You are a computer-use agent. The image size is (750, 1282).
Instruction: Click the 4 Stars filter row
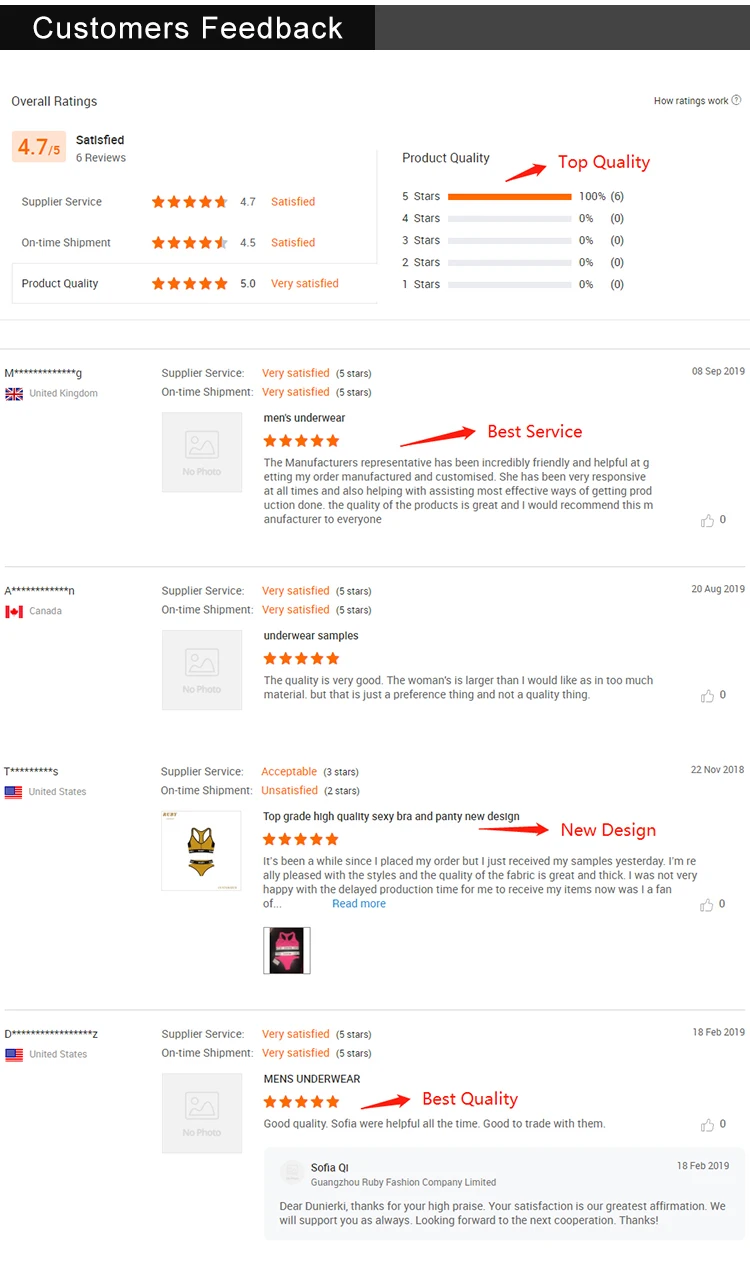pyautogui.click(x=513, y=219)
